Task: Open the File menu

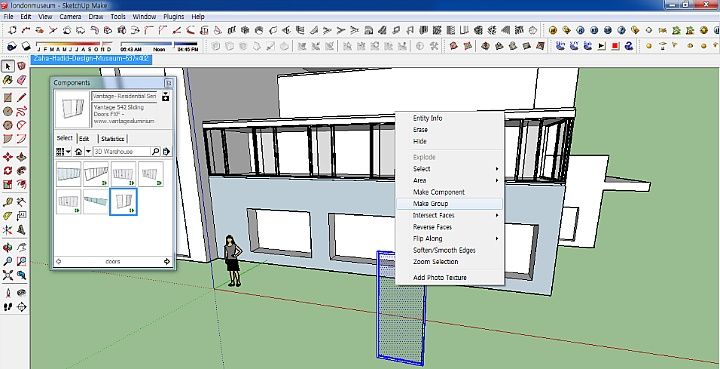Action: click(8, 17)
